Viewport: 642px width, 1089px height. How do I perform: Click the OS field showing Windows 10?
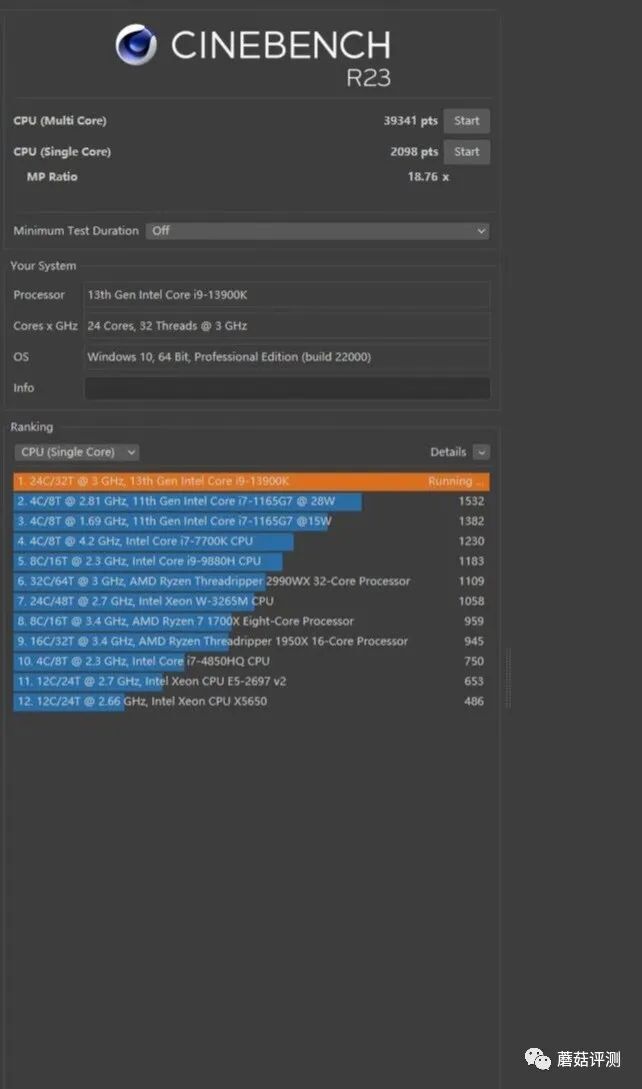[287, 357]
